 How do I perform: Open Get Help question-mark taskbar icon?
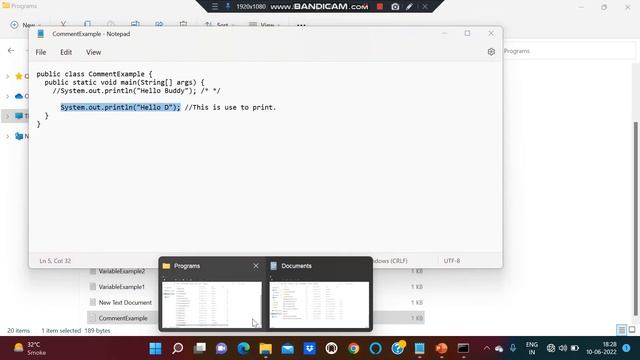coord(398,348)
